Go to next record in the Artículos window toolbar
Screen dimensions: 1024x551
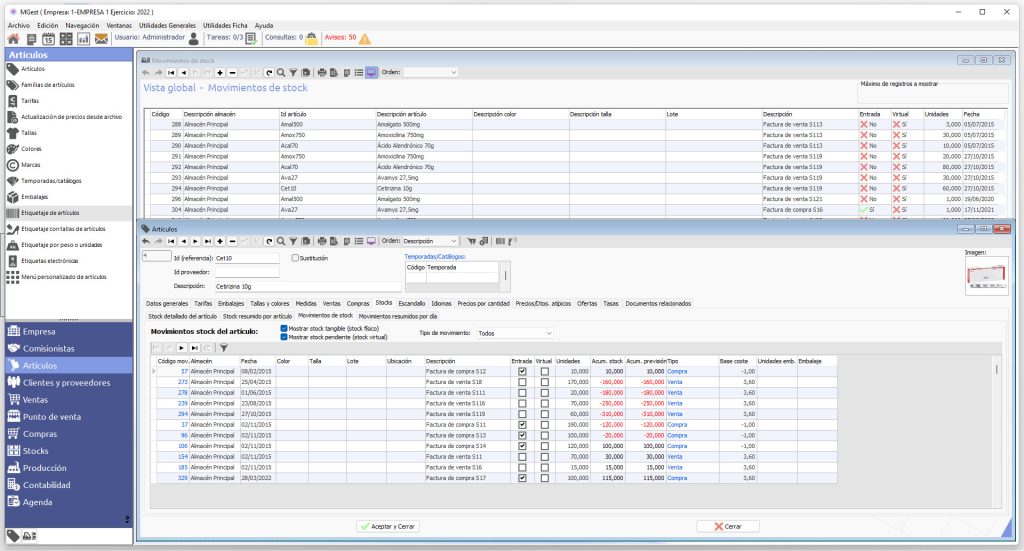(195, 241)
